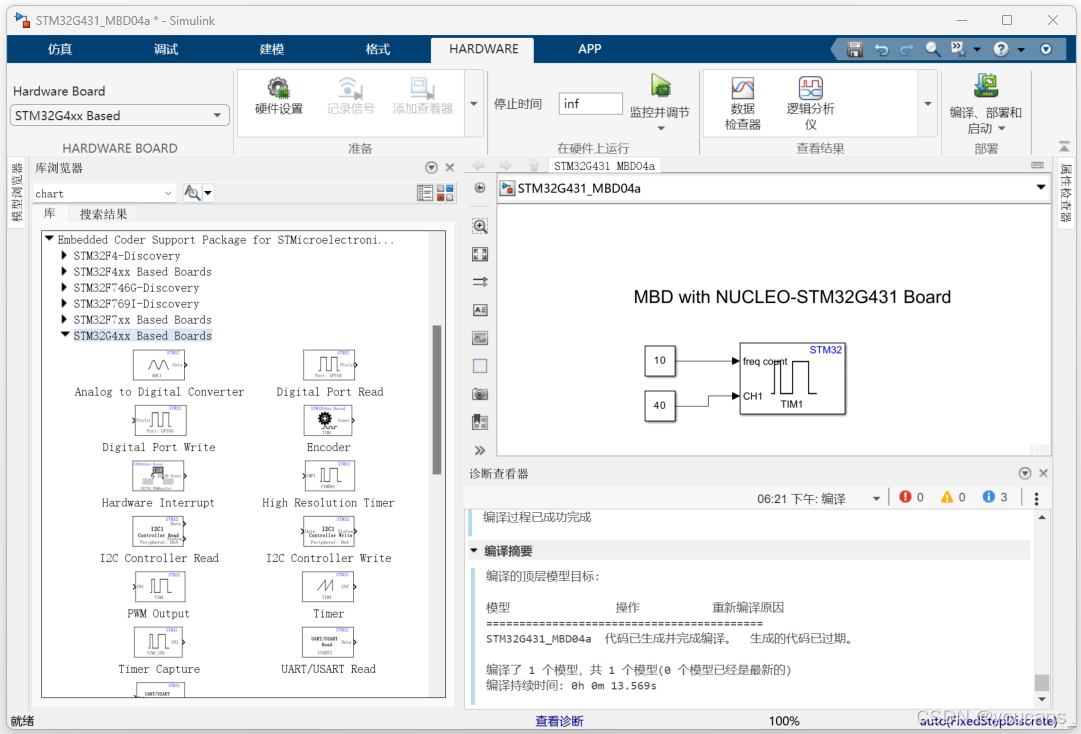Select the High Resolution Timer block icon
Image resolution: width=1081 pixels, height=734 pixels.
coord(329,476)
